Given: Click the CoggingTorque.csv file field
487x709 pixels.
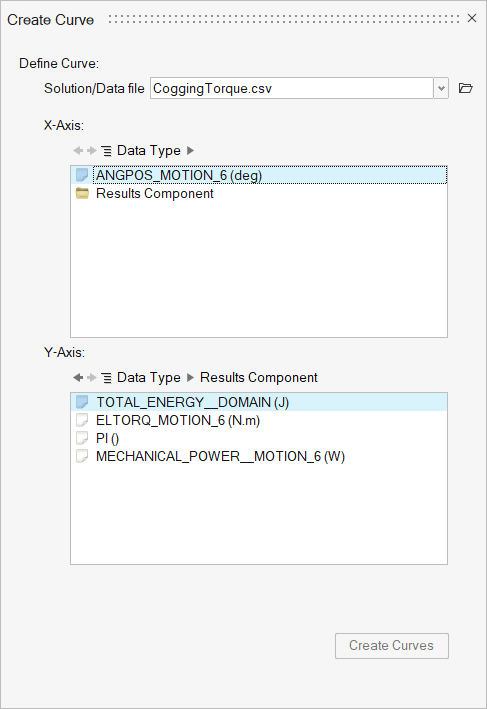Looking at the screenshot, I should [x=292, y=88].
